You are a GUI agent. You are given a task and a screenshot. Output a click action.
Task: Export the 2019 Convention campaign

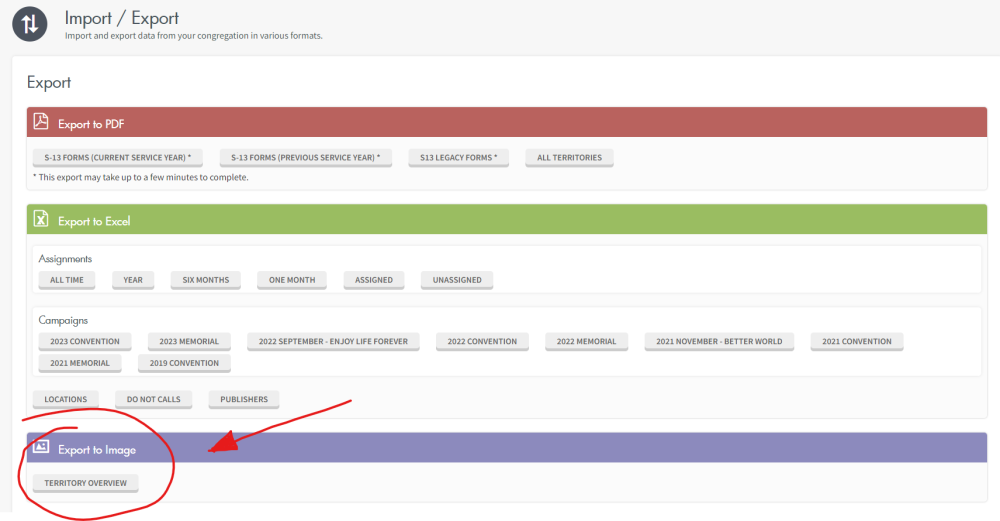pos(184,364)
